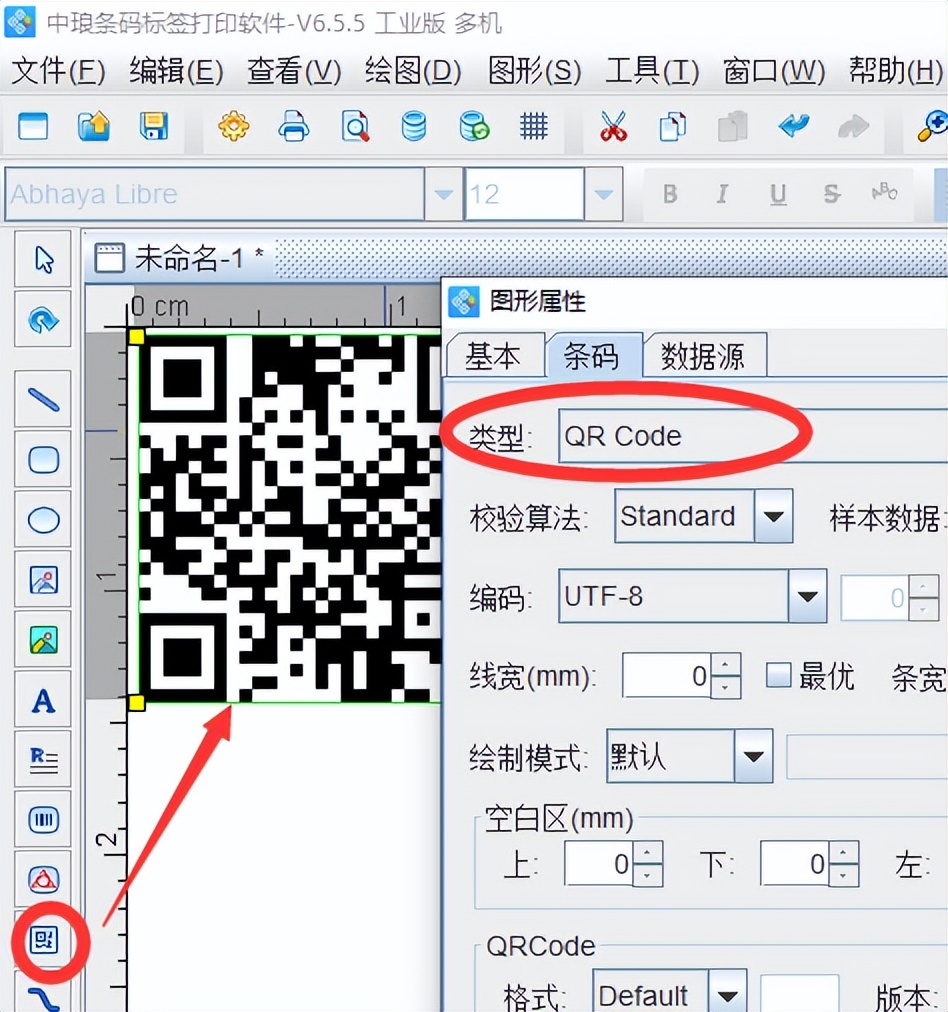The height and width of the screenshot is (1012, 948).
Task: Open the 编辑(E) menu
Action: coord(176,70)
